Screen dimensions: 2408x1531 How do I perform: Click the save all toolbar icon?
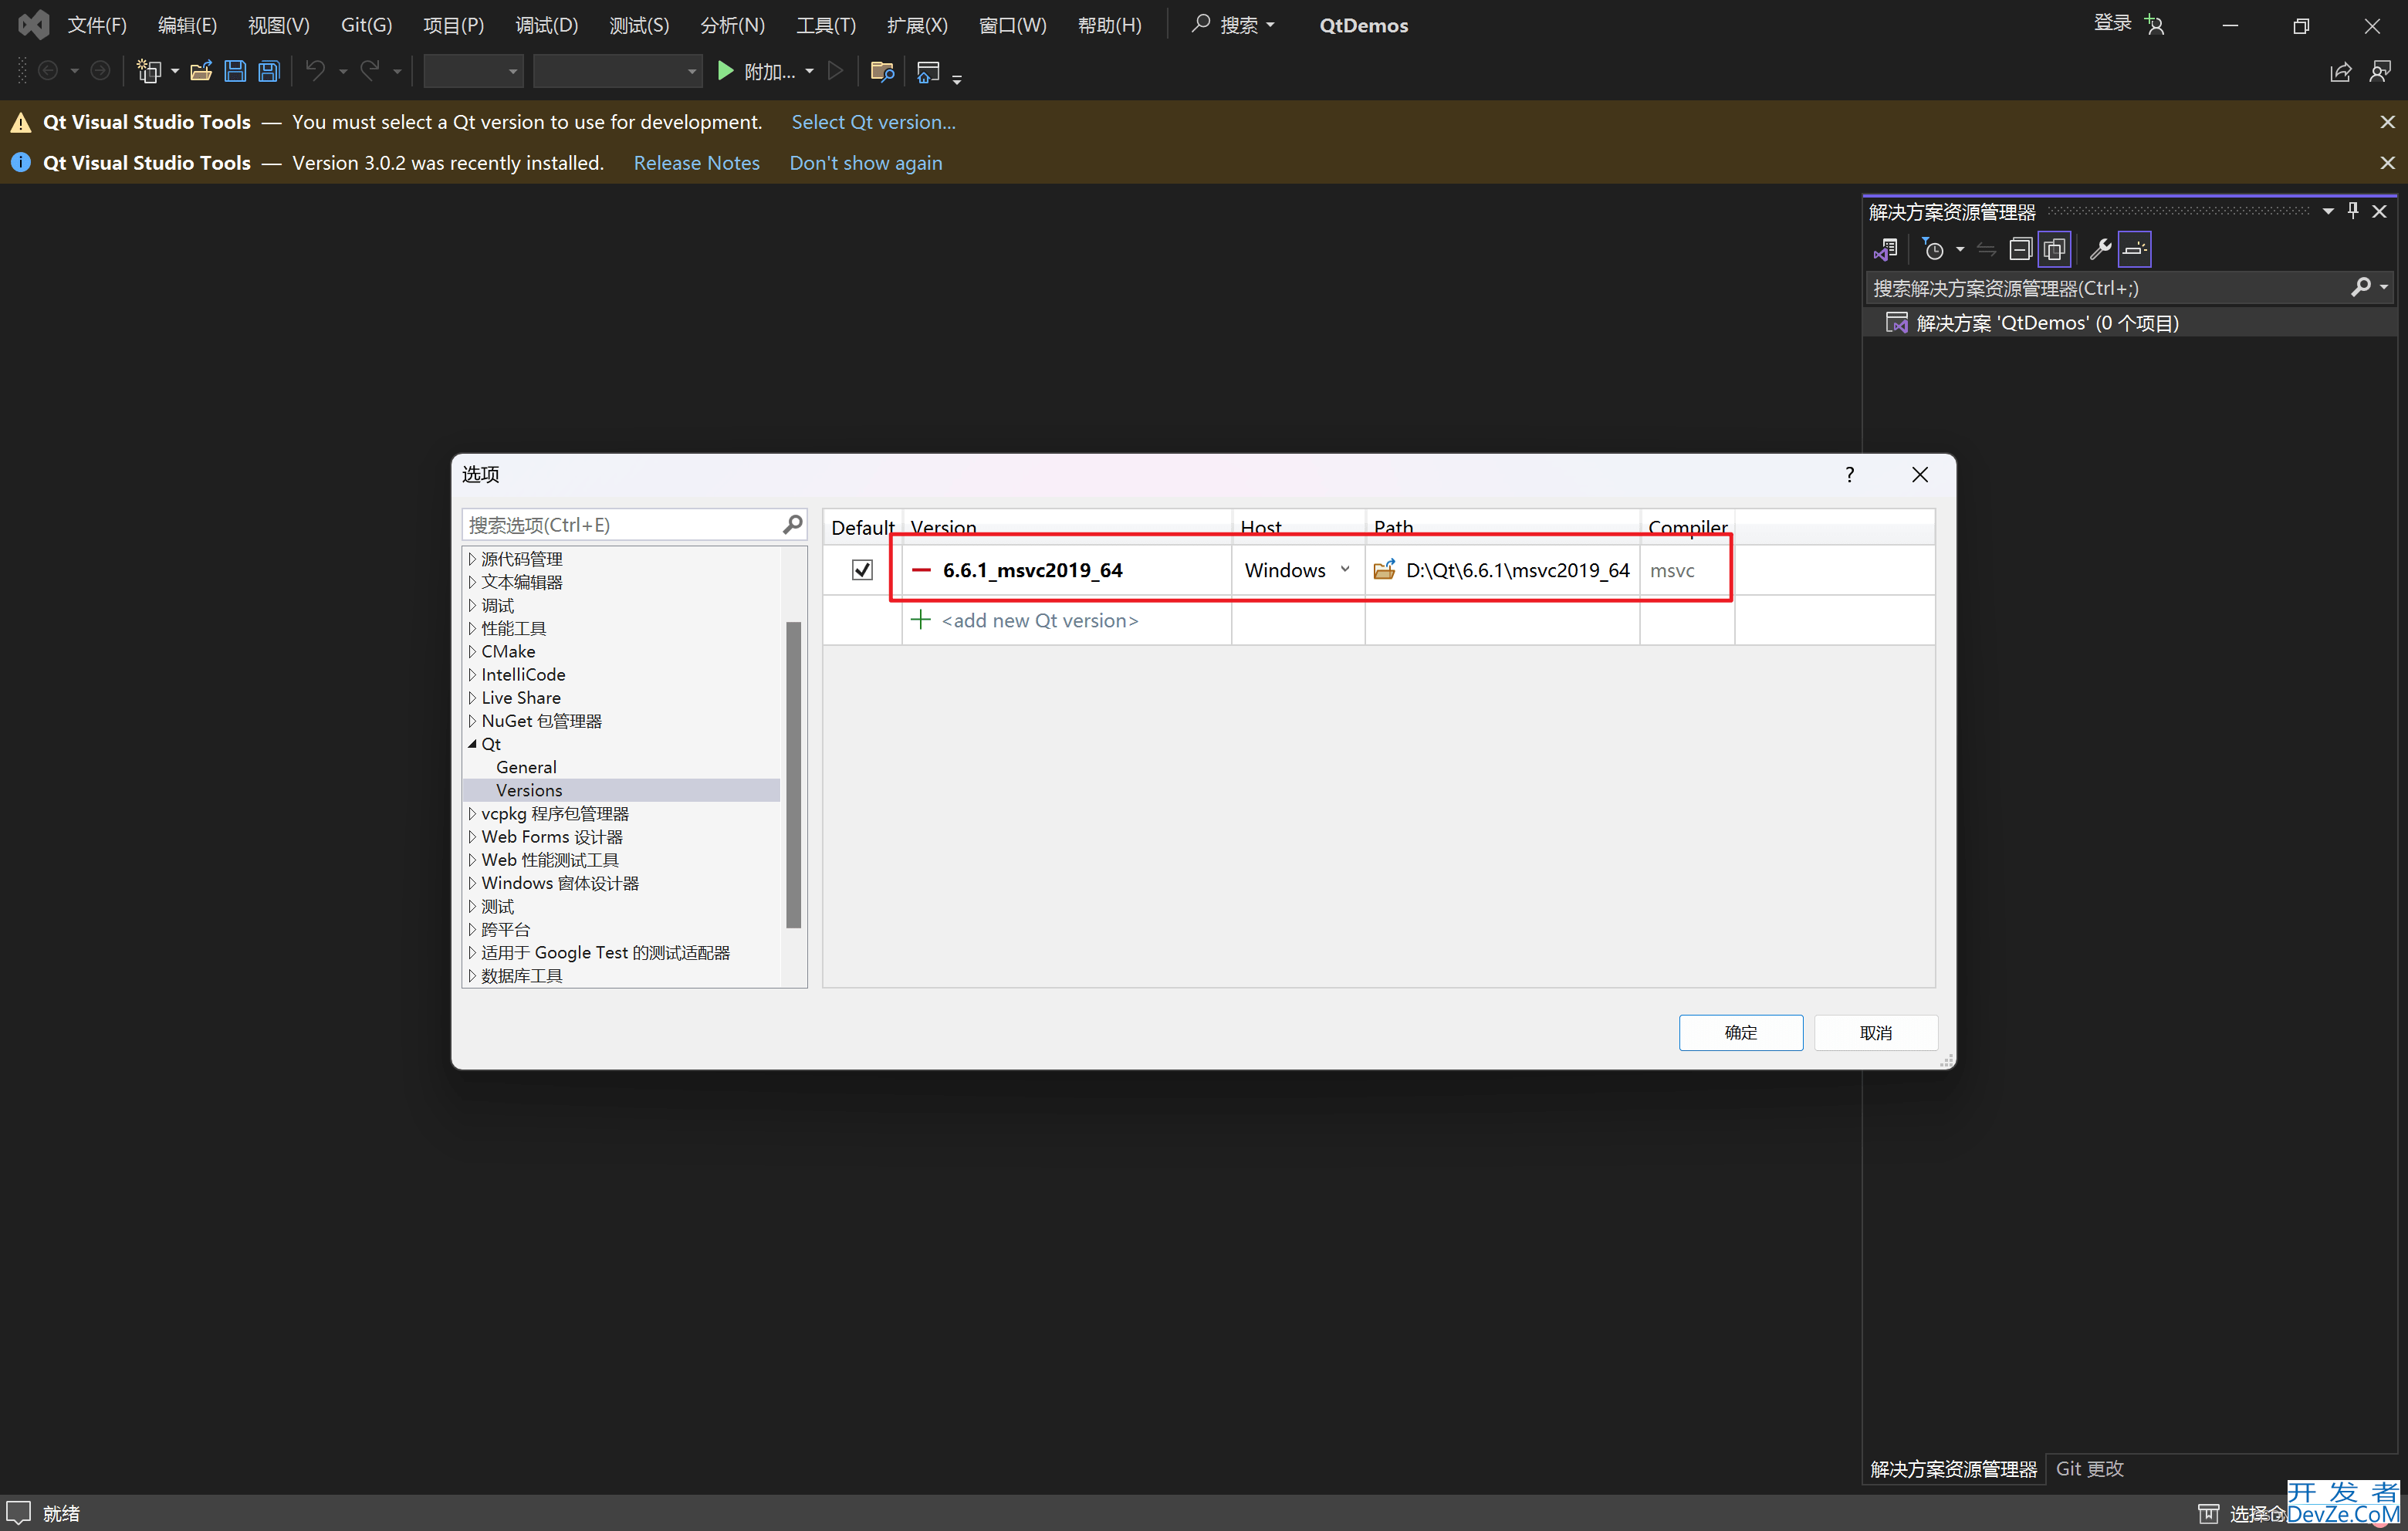point(269,71)
